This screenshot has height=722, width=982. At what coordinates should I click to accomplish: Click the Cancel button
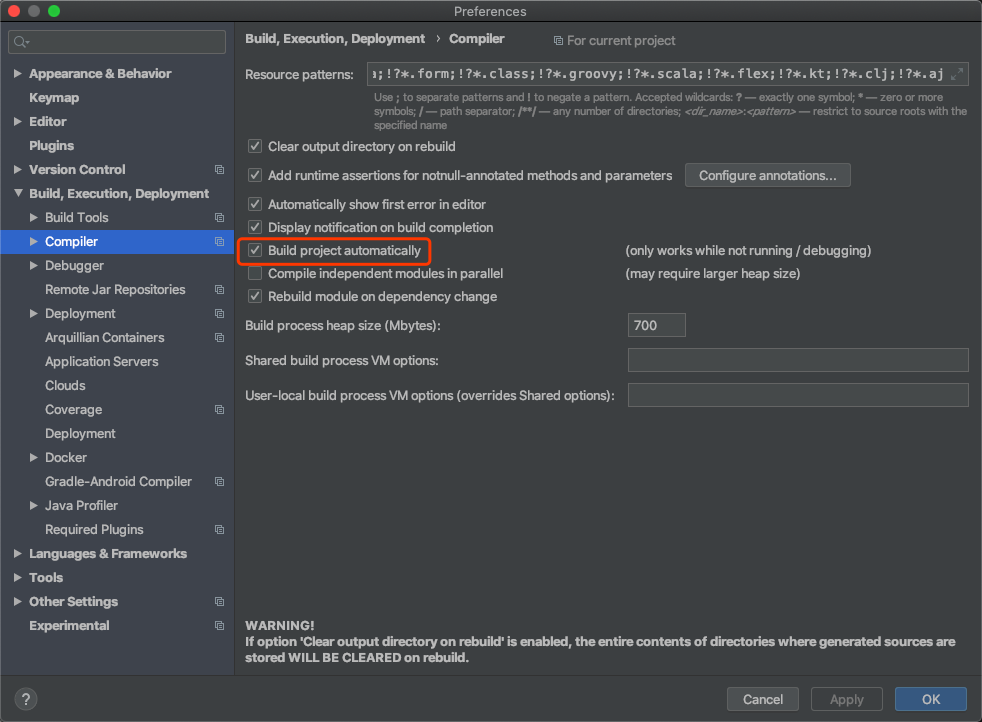coord(762,699)
